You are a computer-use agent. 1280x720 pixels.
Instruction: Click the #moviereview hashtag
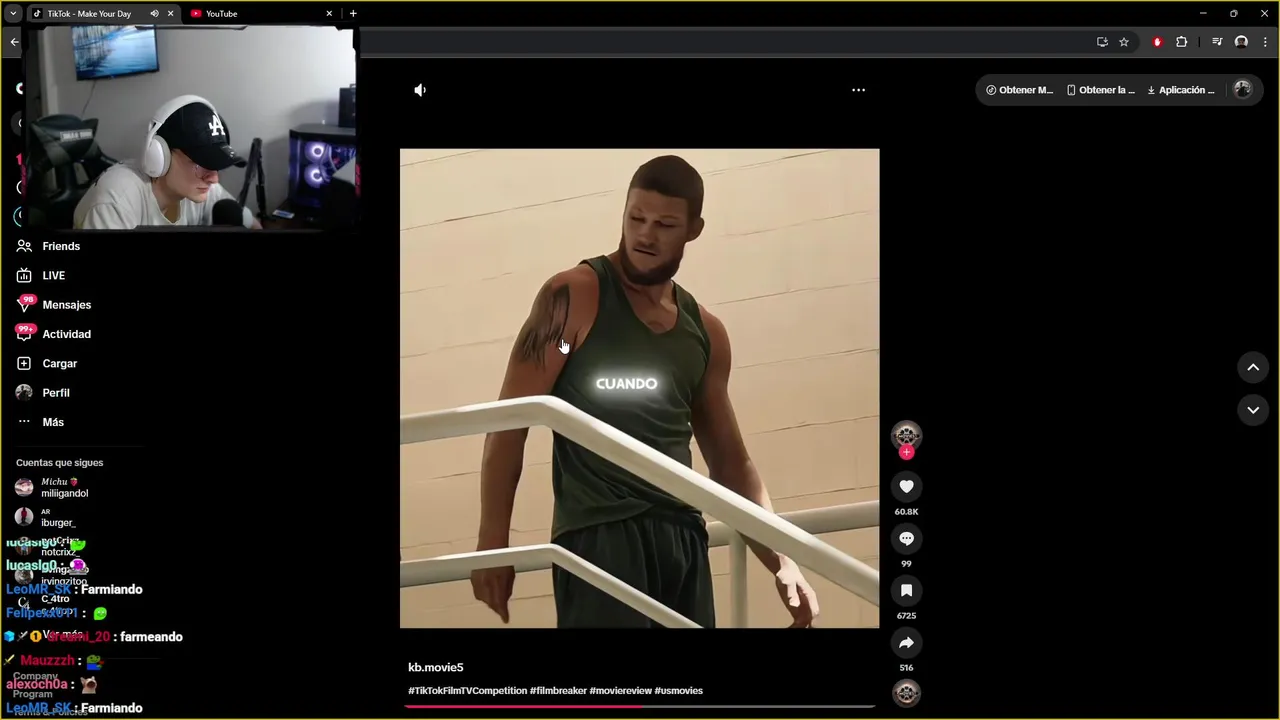click(x=620, y=691)
